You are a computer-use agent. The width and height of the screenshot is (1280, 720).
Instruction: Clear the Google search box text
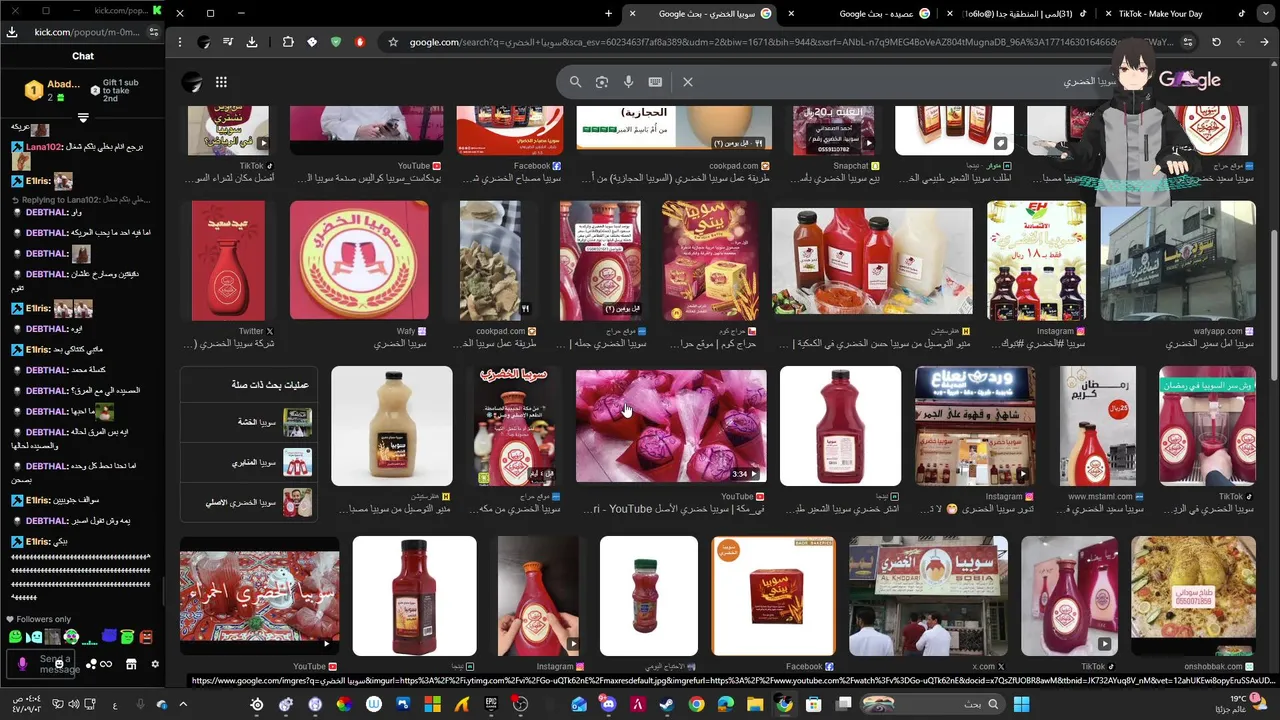(688, 82)
